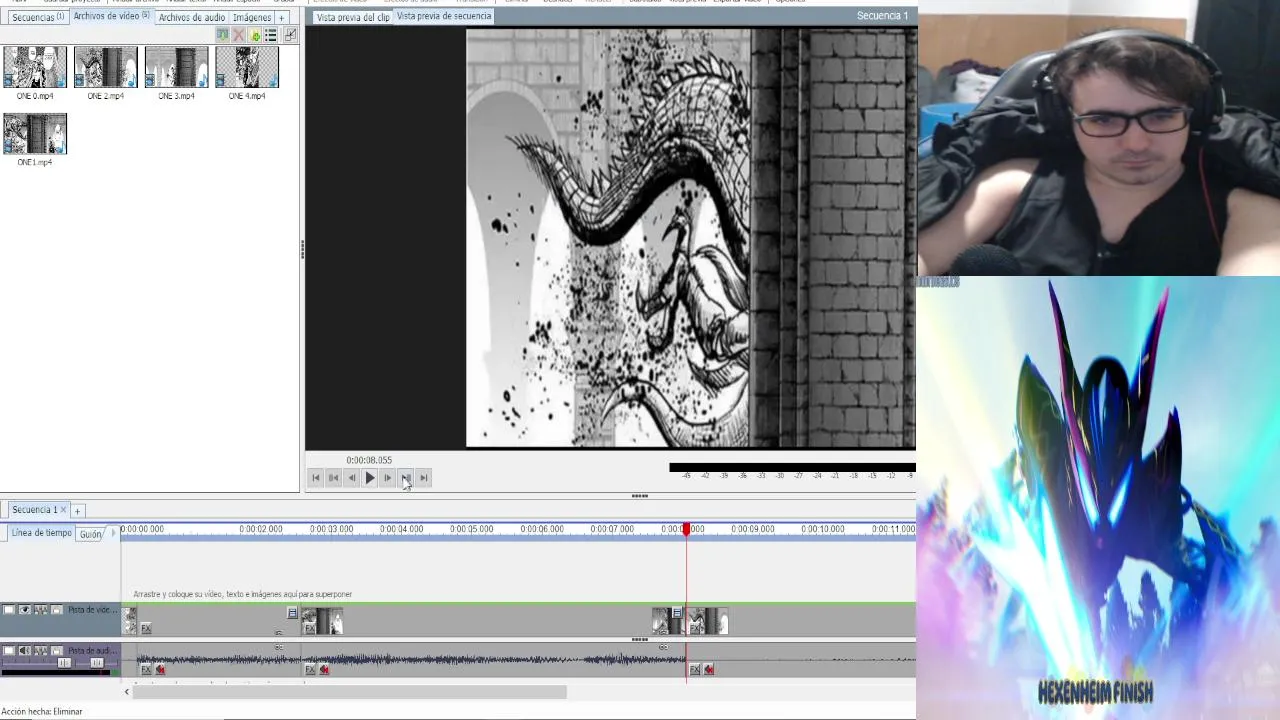Click red speaker icon on second audio clip
This screenshot has height=720, width=1280.
coord(324,669)
